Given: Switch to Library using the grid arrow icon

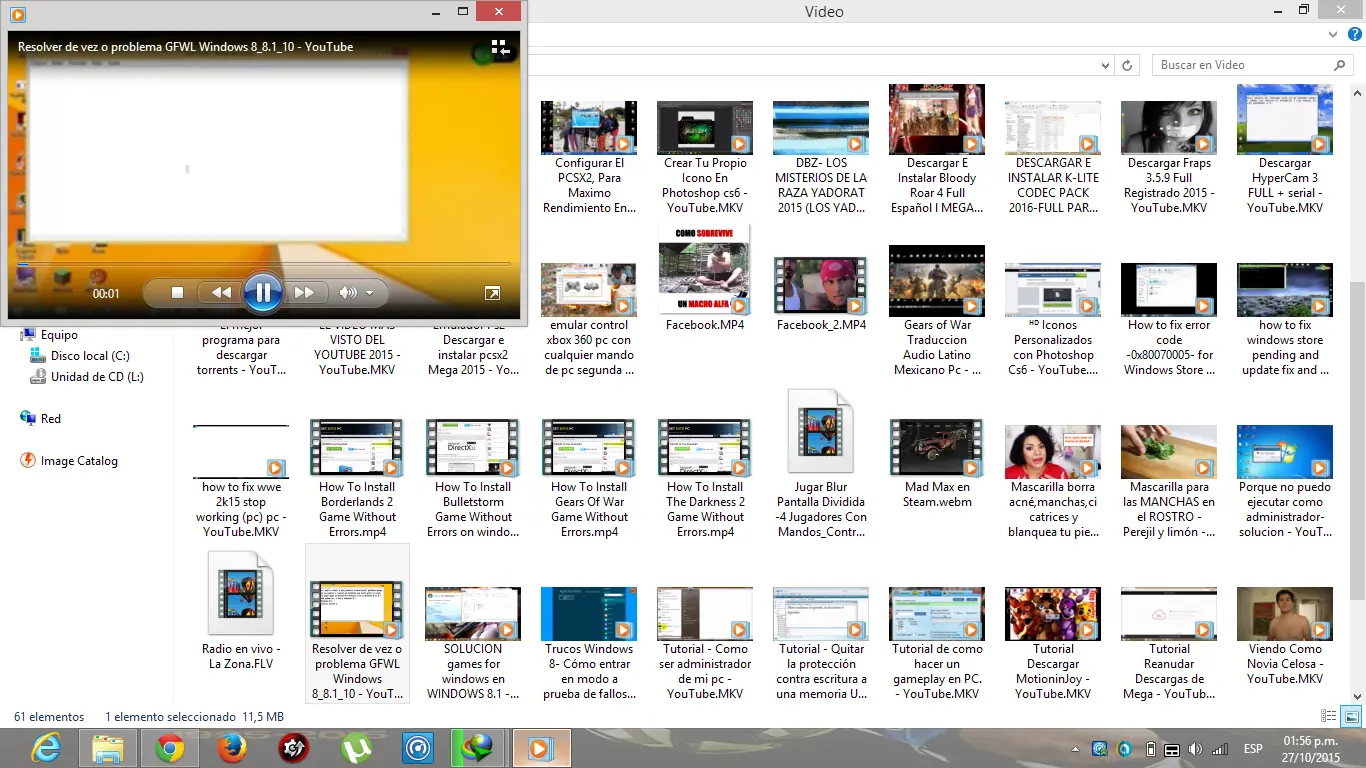Looking at the screenshot, I should pyautogui.click(x=501, y=47).
